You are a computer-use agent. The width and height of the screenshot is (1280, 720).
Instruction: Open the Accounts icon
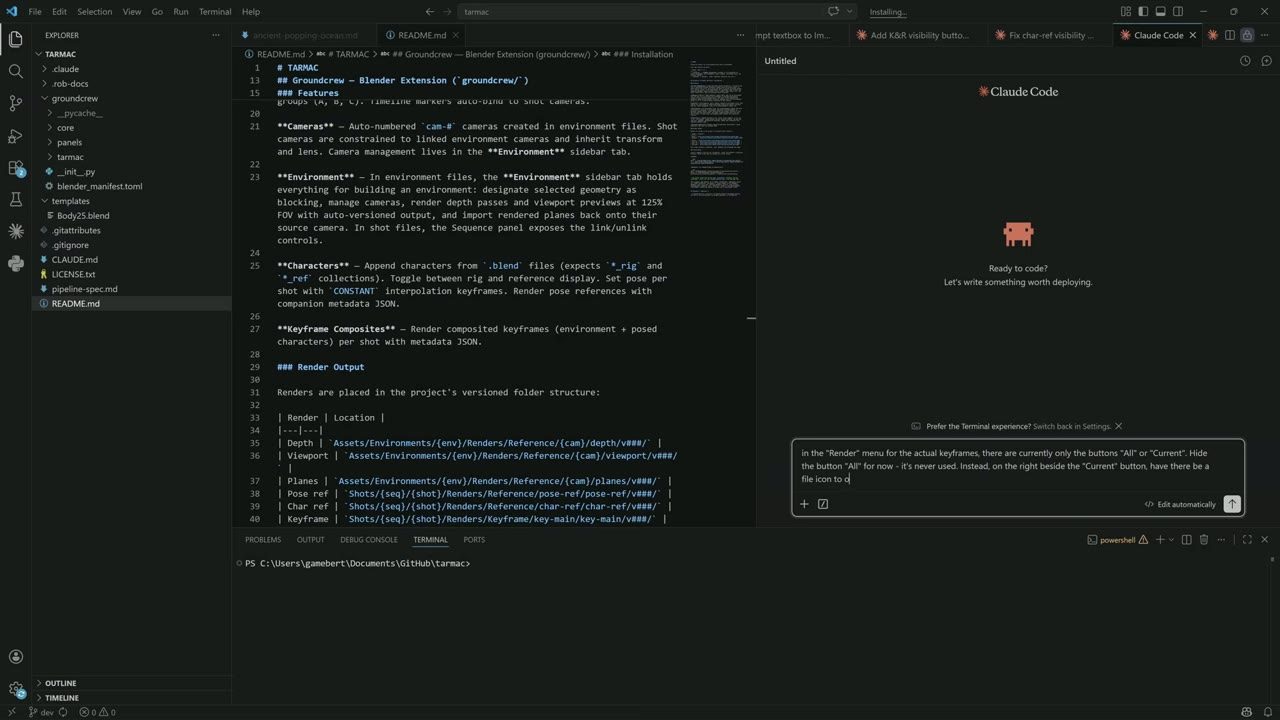pyautogui.click(x=15, y=657)
